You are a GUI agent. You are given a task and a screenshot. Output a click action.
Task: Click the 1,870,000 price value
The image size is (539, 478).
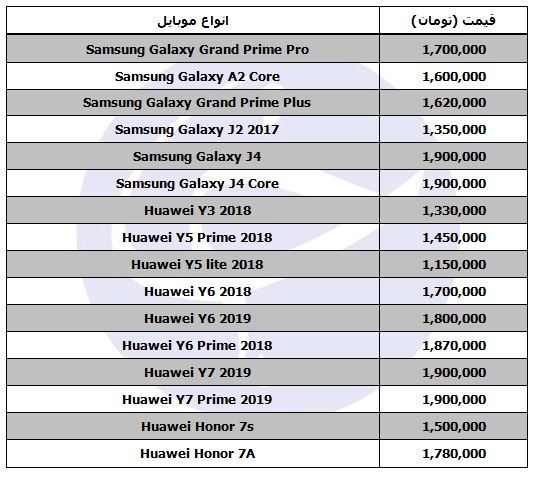454,345
